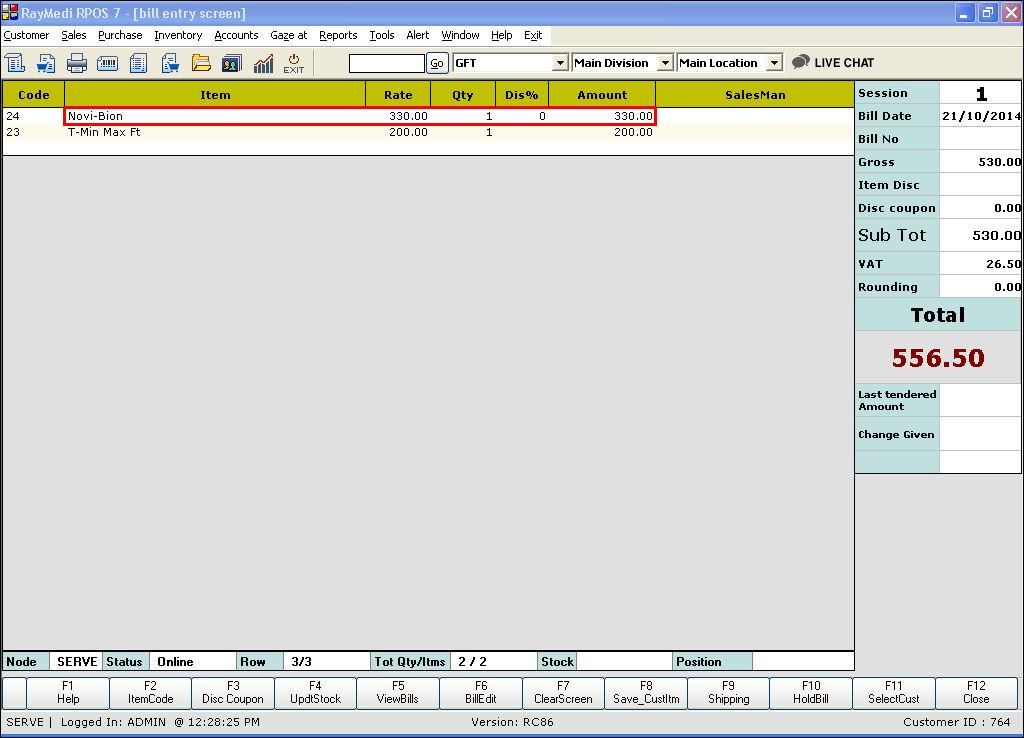Open the Inventory menu

[x=178, y=35]
